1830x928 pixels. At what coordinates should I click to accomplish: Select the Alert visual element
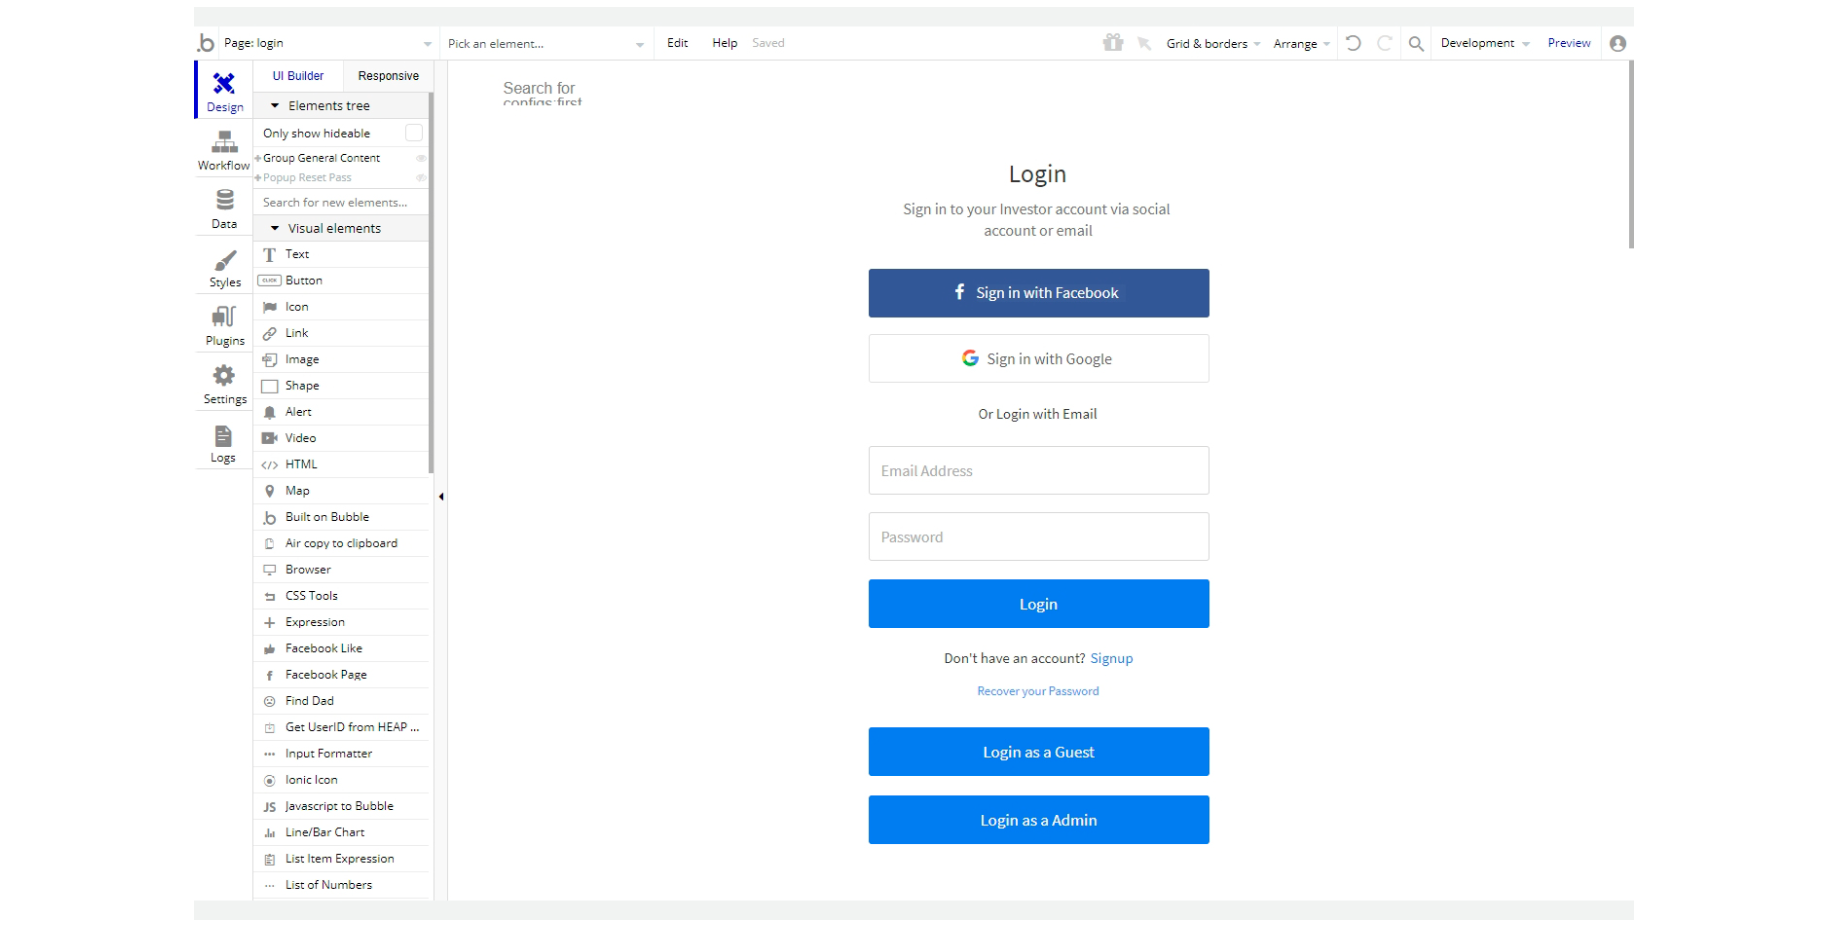coord(342,412)
